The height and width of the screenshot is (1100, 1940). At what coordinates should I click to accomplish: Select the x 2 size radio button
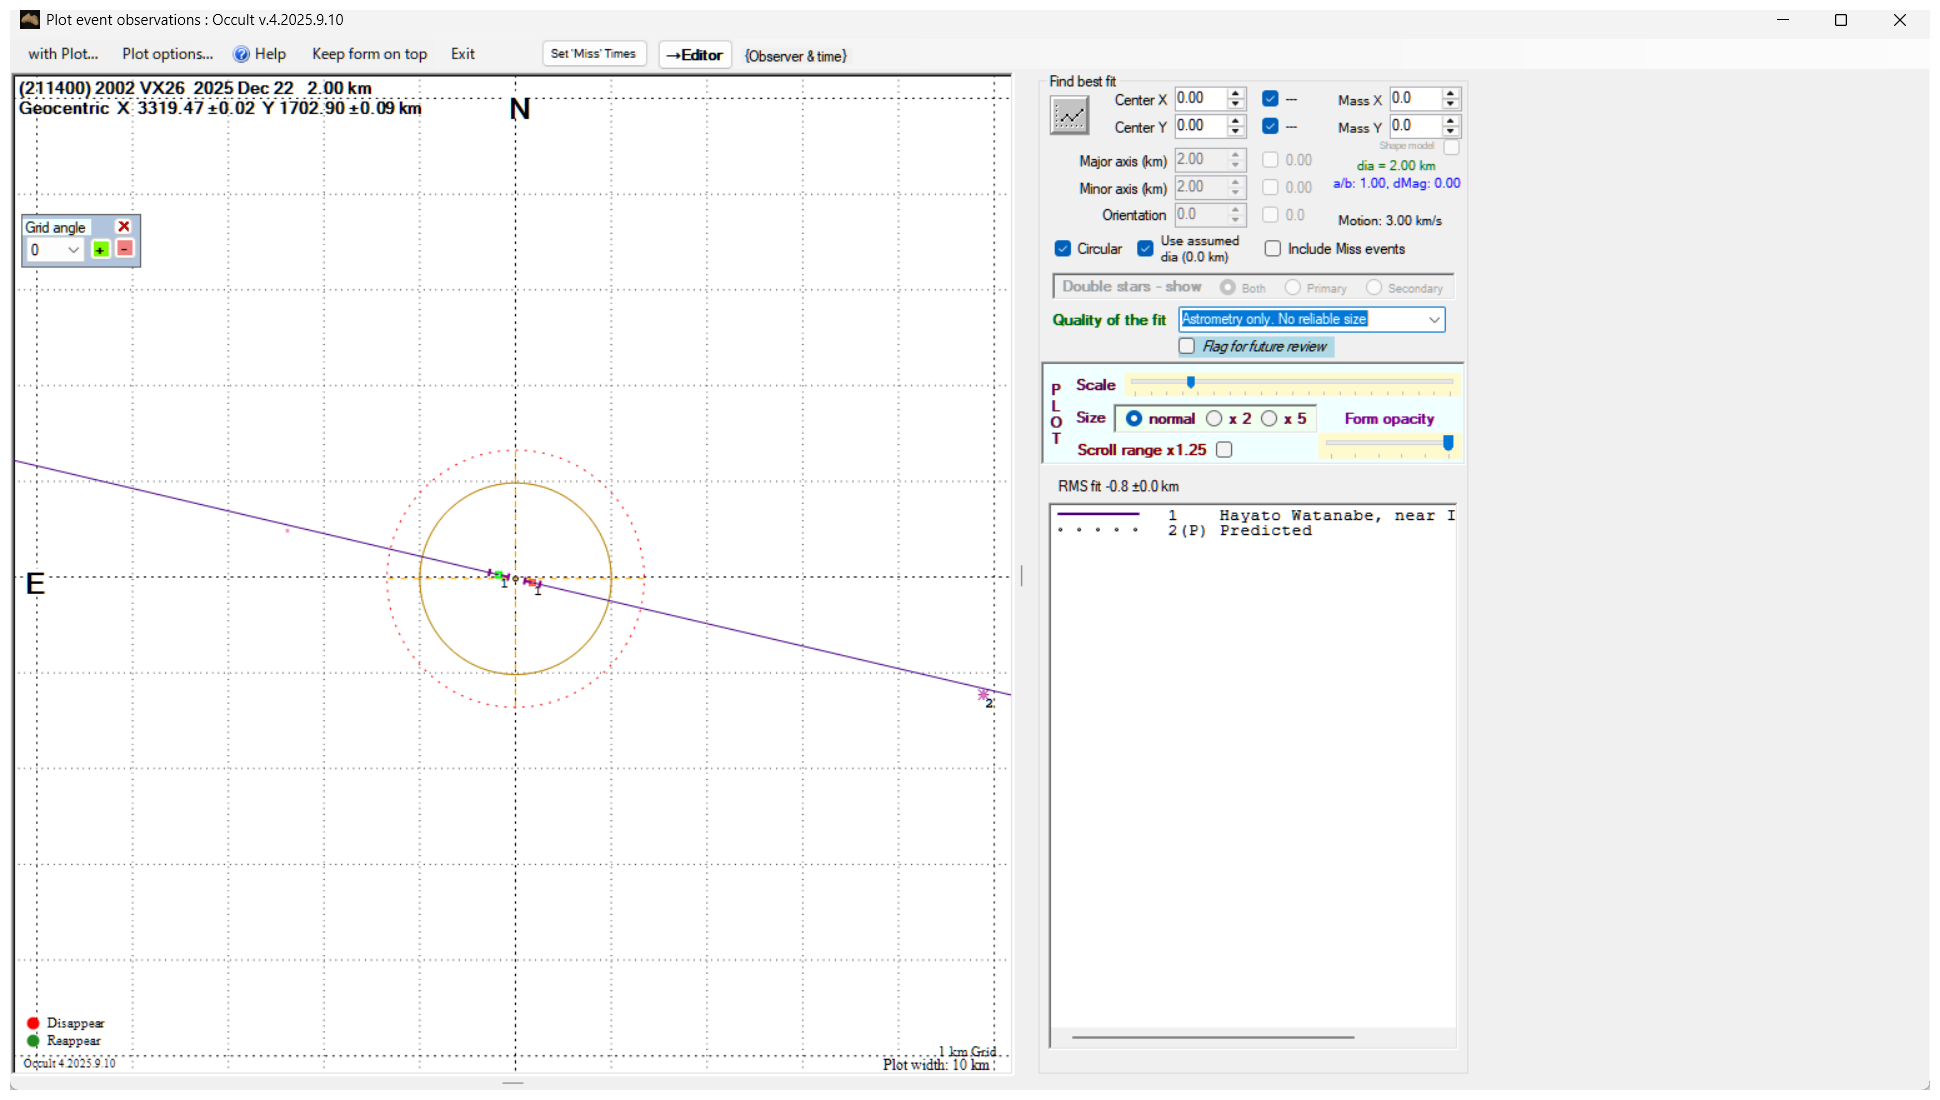[x=1214, y=419]
